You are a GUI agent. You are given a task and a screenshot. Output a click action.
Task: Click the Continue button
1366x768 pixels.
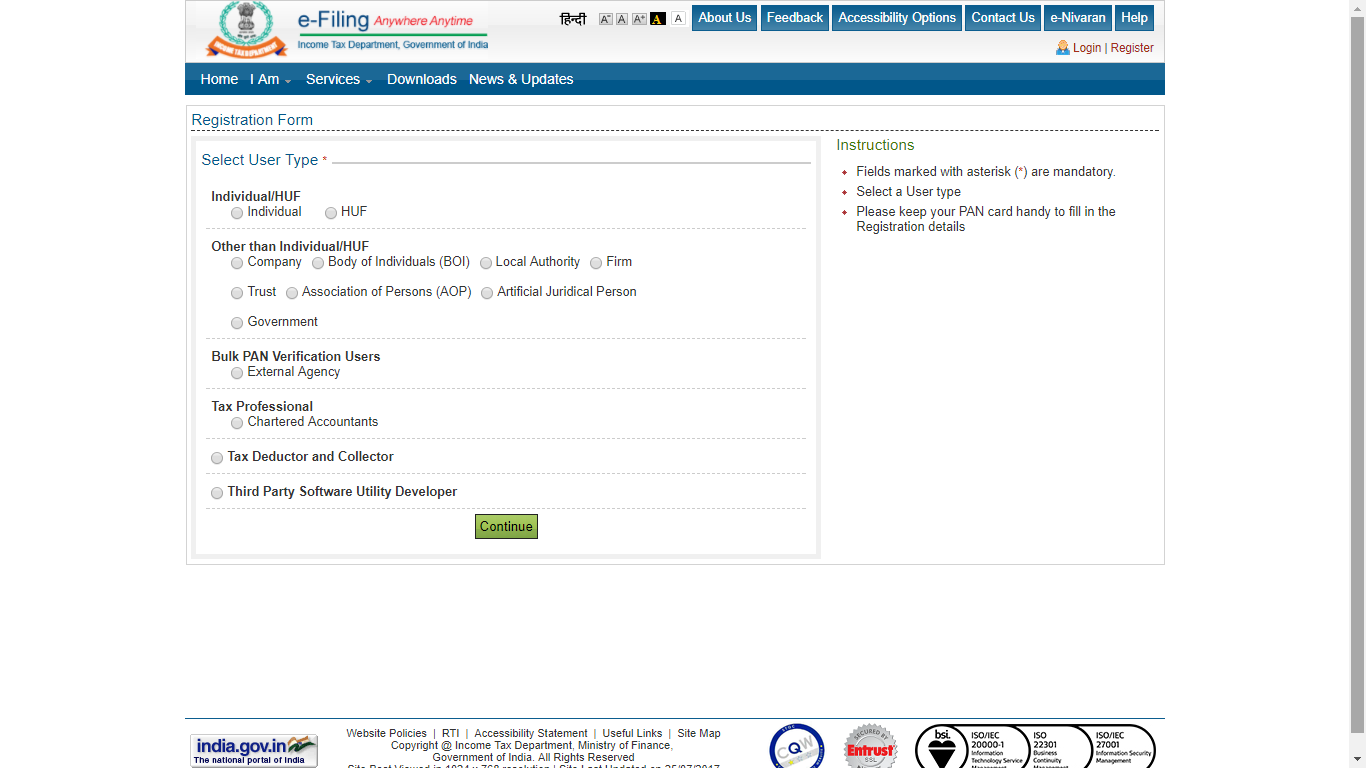coord(506,526)
